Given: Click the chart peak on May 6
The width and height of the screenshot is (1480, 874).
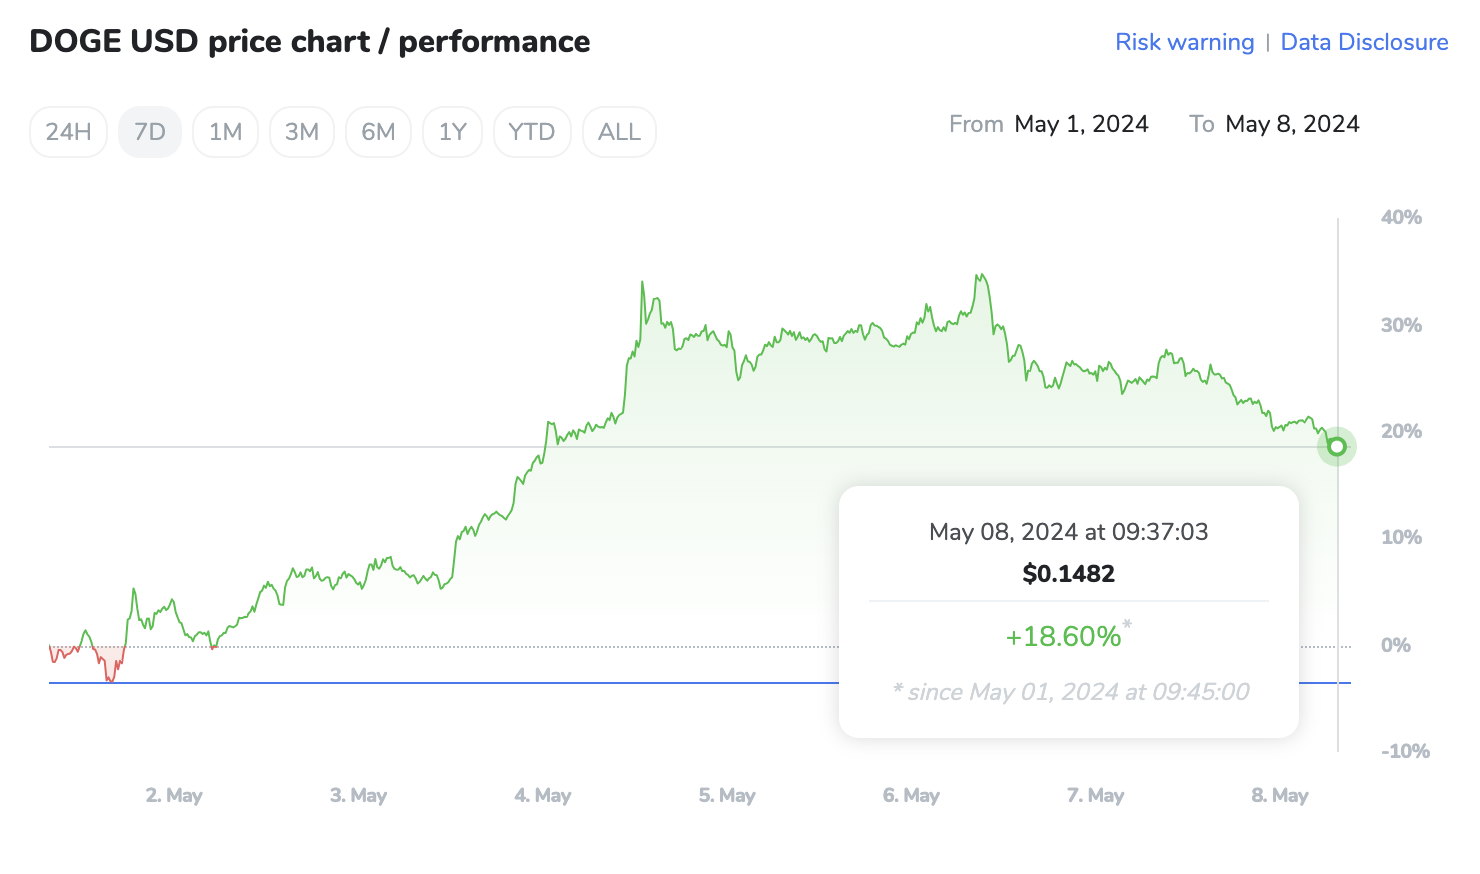Looking at the screenshot, I should coord(978,273).
